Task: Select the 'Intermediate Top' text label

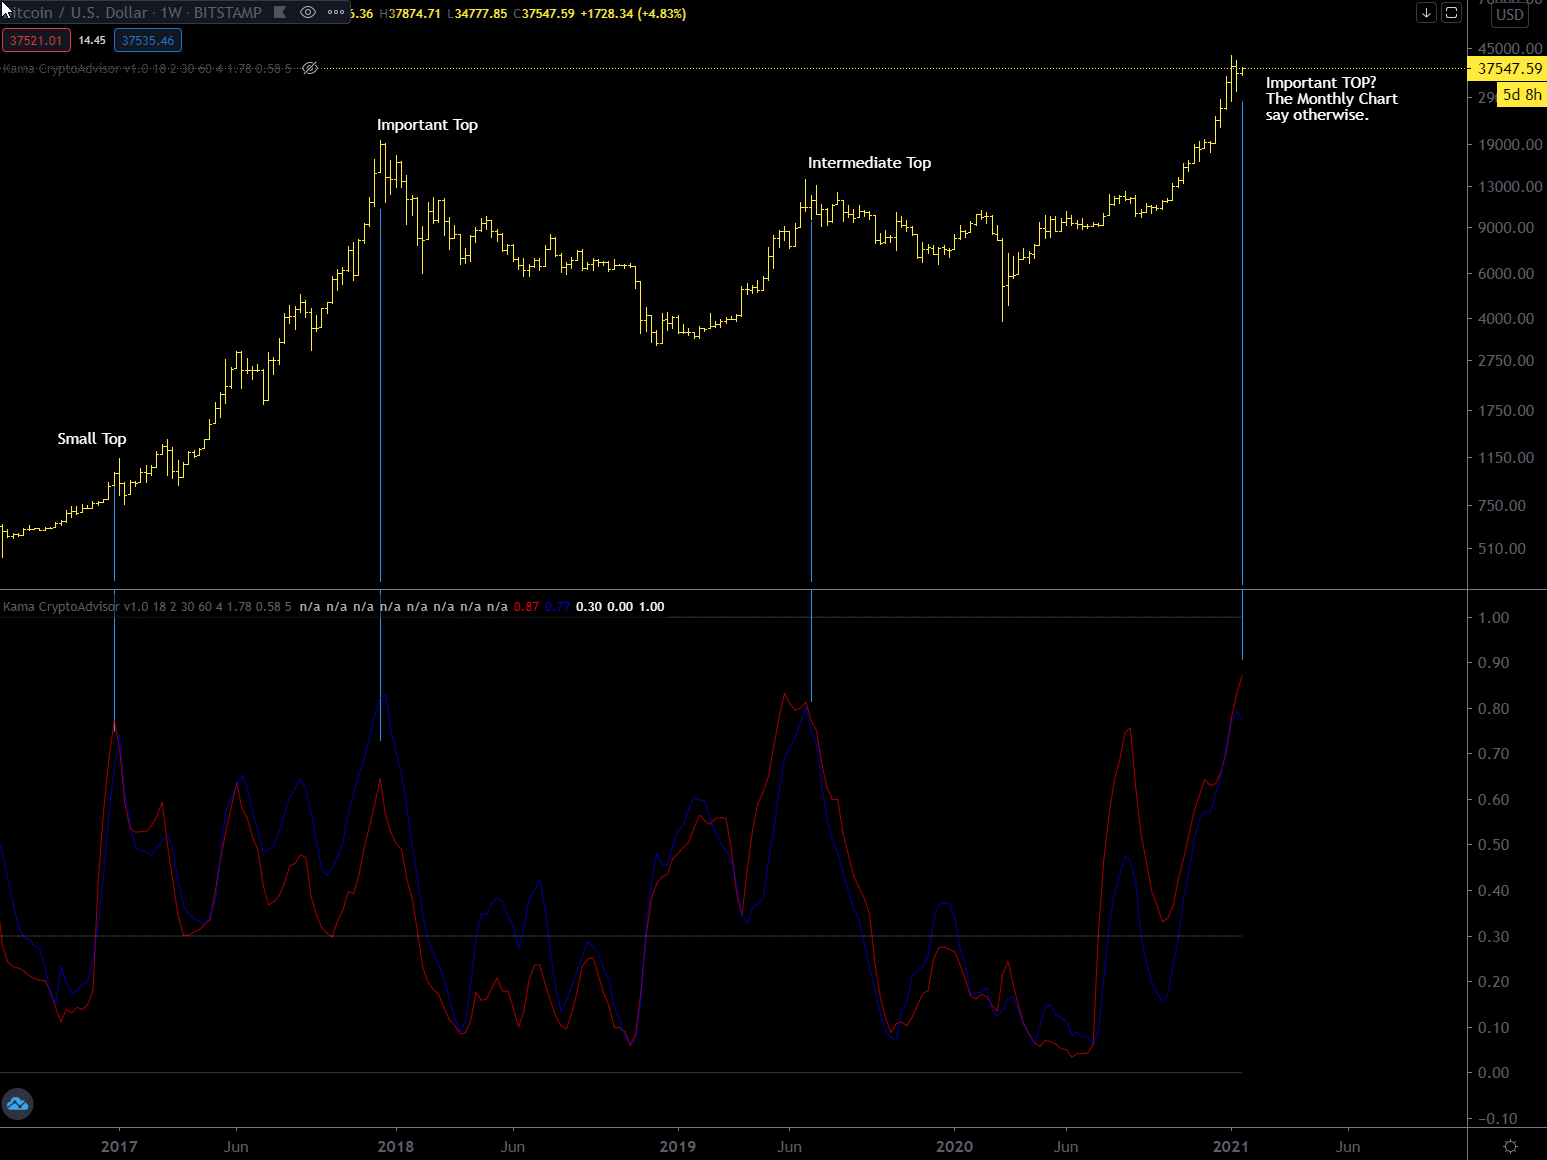Action: [869, 163]
